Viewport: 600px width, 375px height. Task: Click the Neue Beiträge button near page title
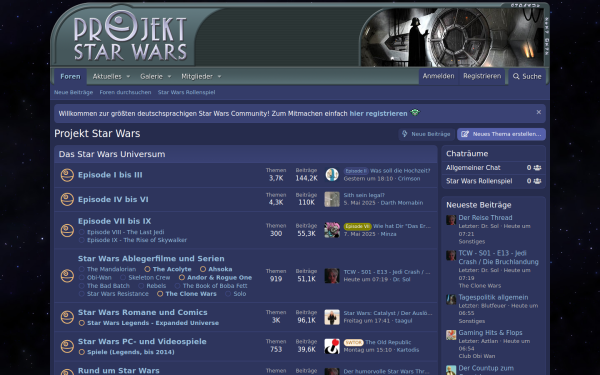point(426,134)
